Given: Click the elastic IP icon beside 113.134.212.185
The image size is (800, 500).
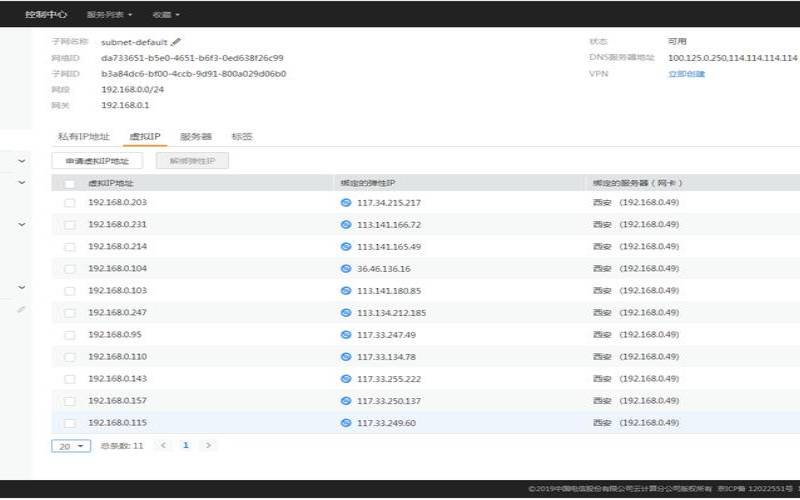Looking at the screenshot, I should click(x=346, y=313).
